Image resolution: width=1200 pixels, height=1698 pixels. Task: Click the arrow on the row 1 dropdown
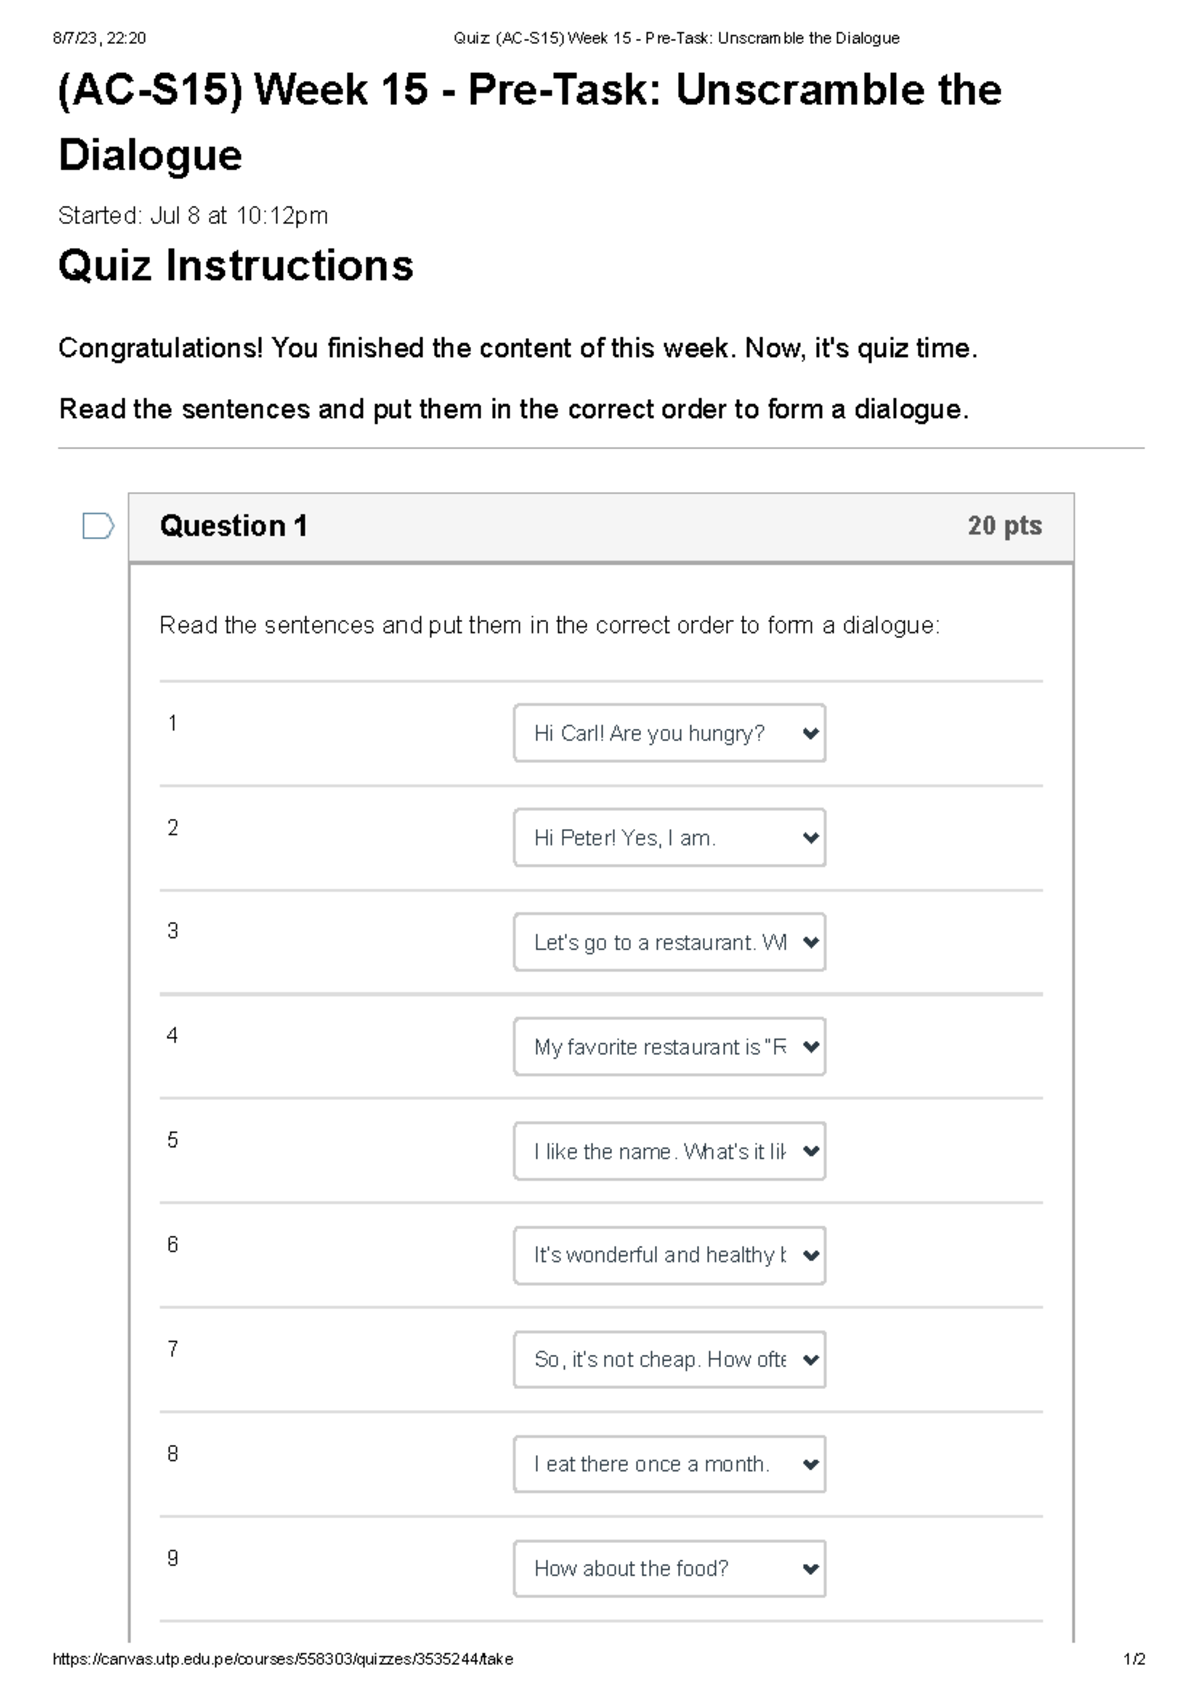(x=811, y=733)
